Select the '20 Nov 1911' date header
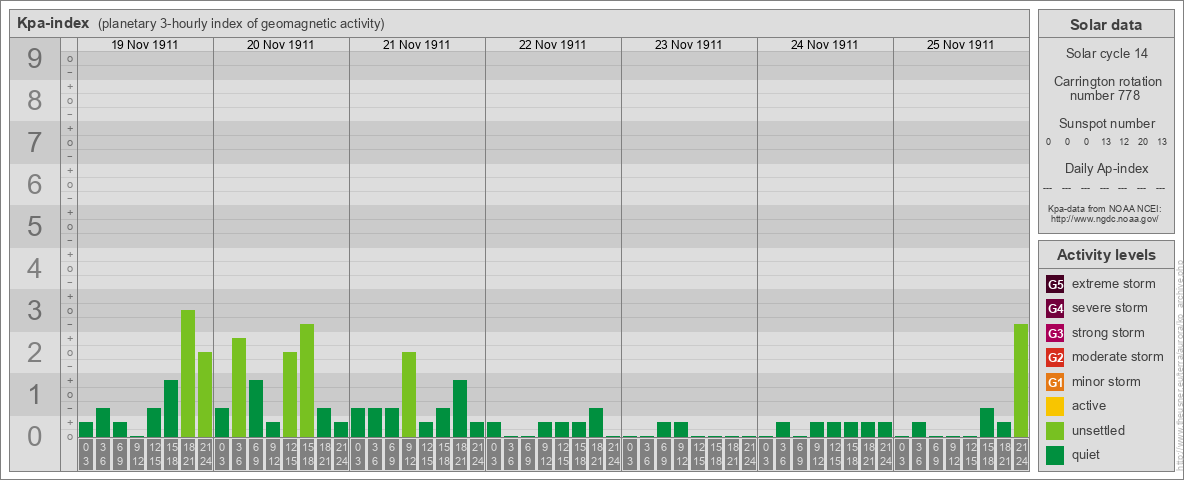The width and height of the screenshot is (1184, 480). tap(281, 45)
